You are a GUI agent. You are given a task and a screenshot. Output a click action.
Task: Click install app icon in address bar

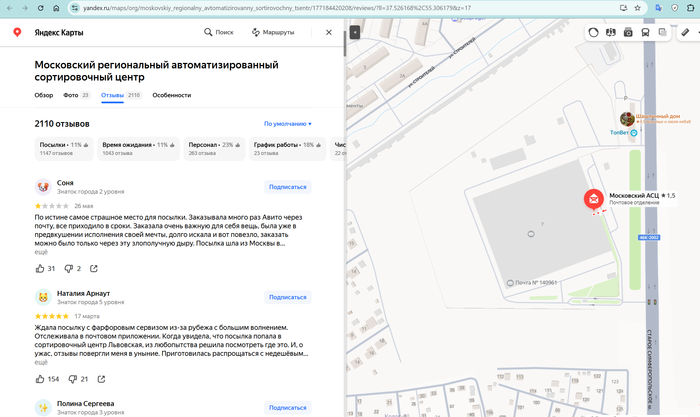(623, 8)
